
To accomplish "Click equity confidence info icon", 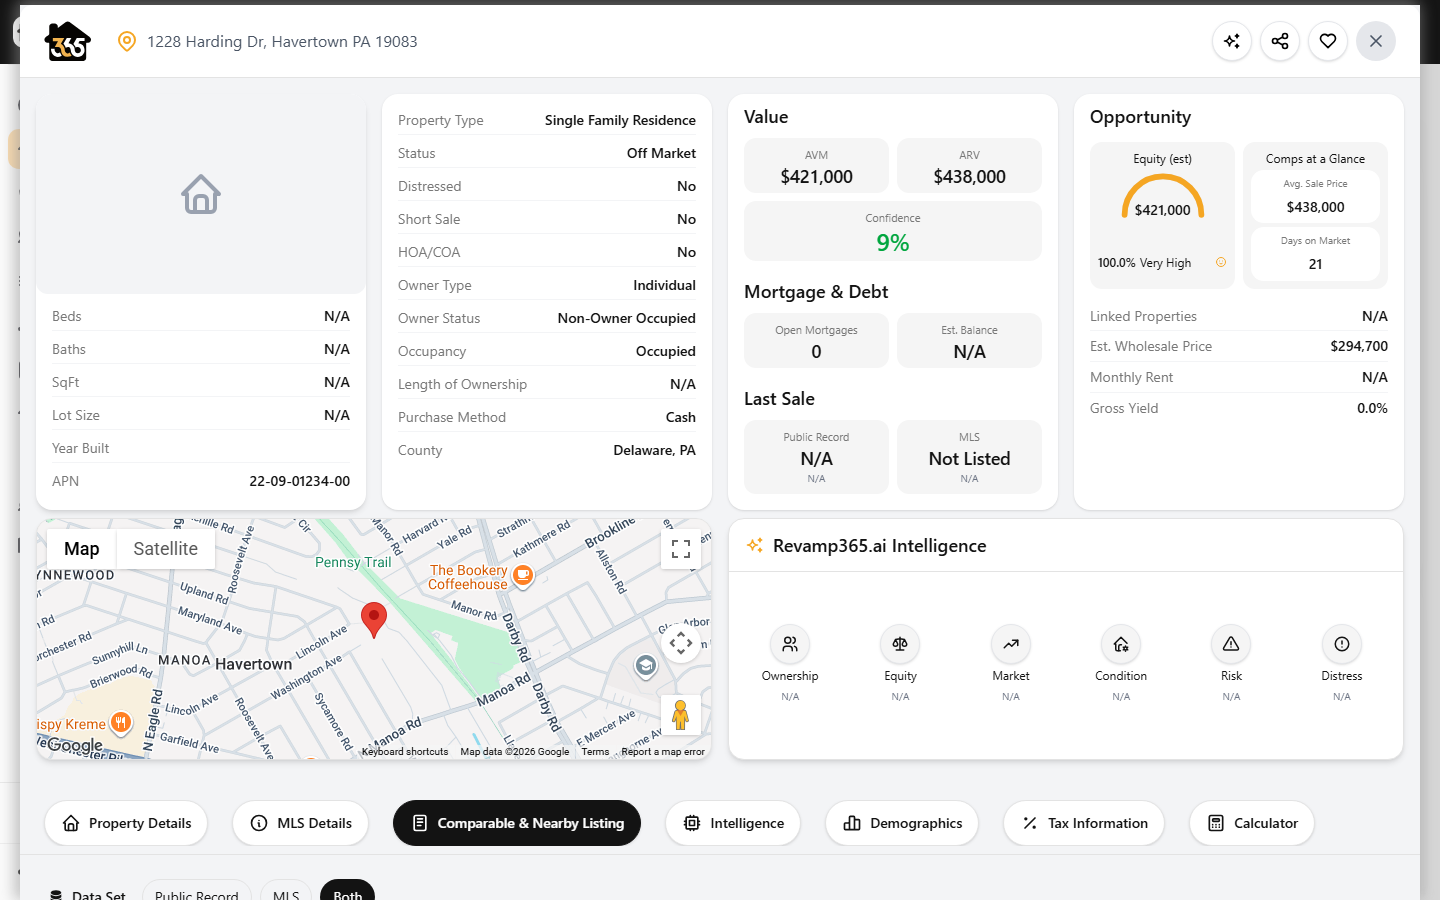I will click(x=1221, y=262).
